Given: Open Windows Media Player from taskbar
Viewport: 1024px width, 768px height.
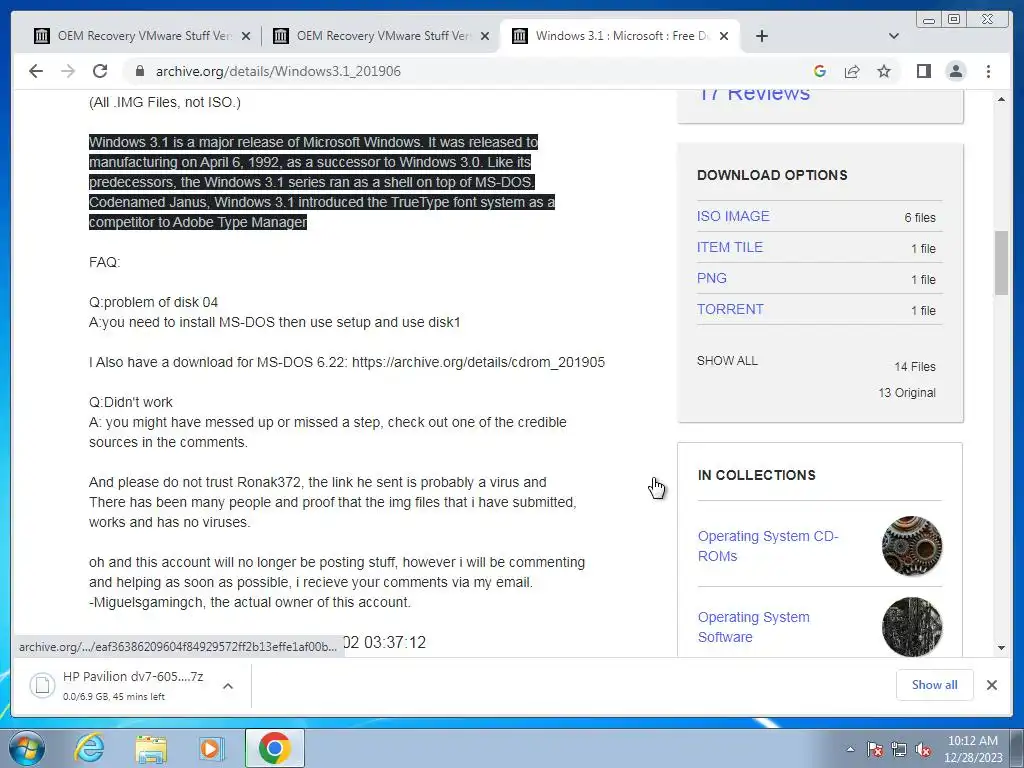Looking at the screenshot, I should tap(212, 748).
